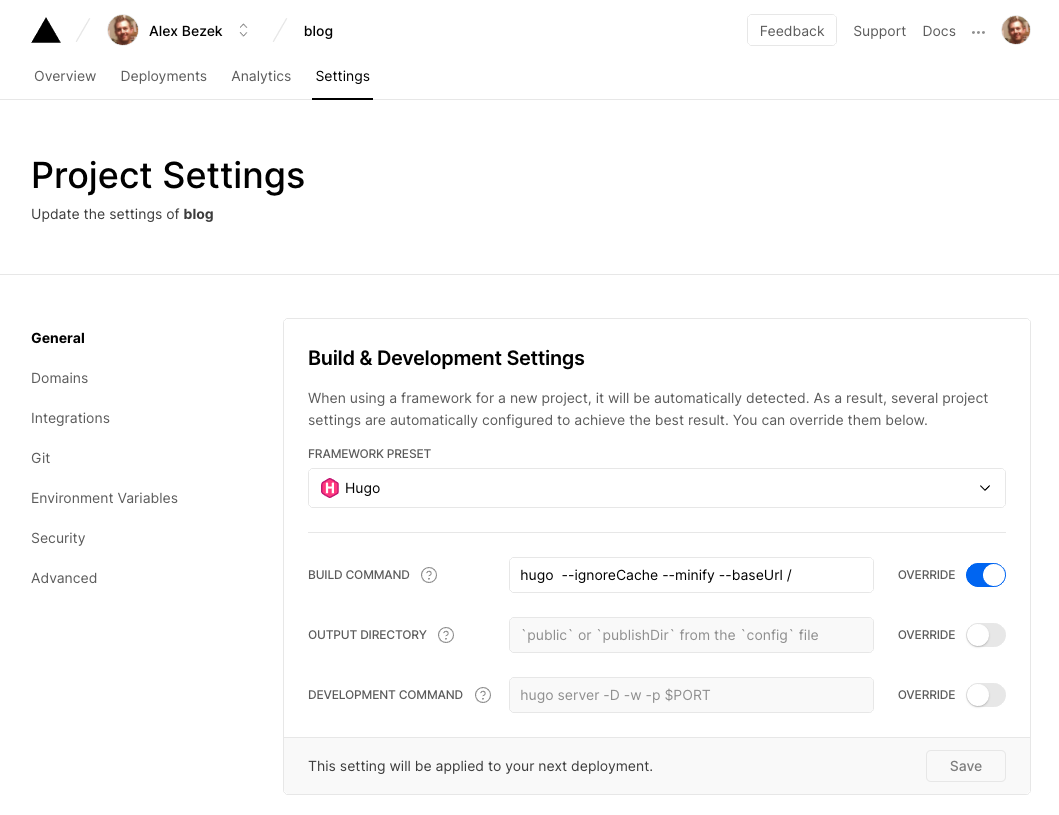Show Development Command help question icon
The height and width of the screenshot is (815, 1059).
[483, 695]
